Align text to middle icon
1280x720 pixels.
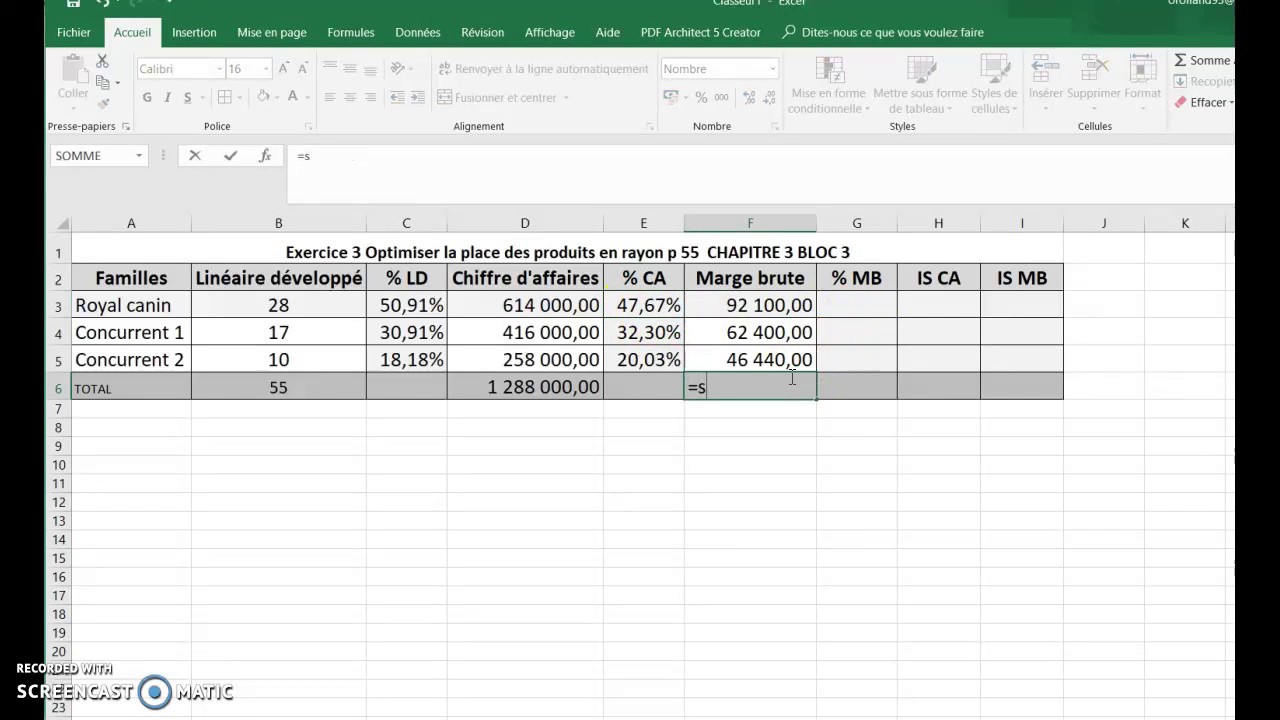tap(350, 69)
